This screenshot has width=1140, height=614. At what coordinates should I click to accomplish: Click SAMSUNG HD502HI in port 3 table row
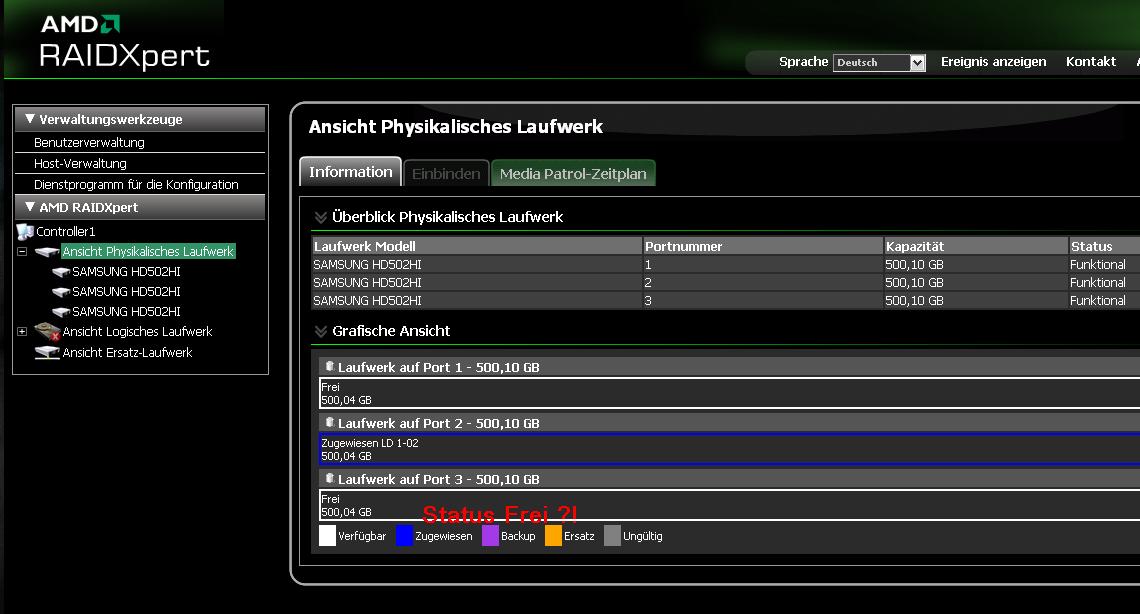coord(367,301)
